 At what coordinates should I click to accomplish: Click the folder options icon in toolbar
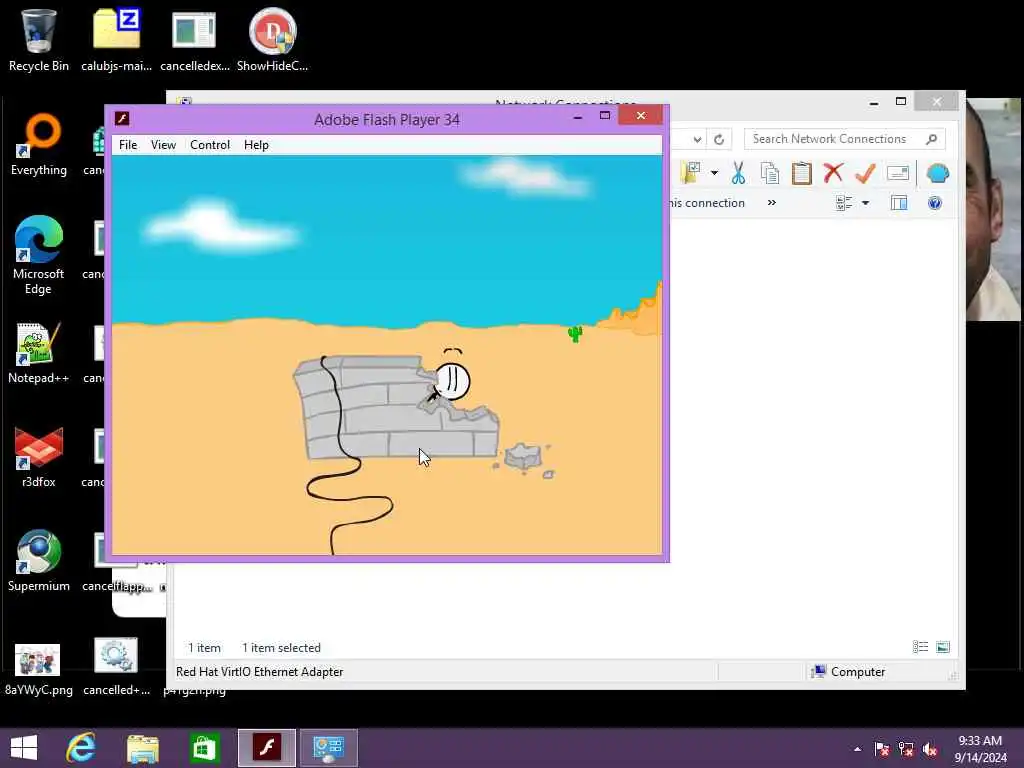point(690,173)
